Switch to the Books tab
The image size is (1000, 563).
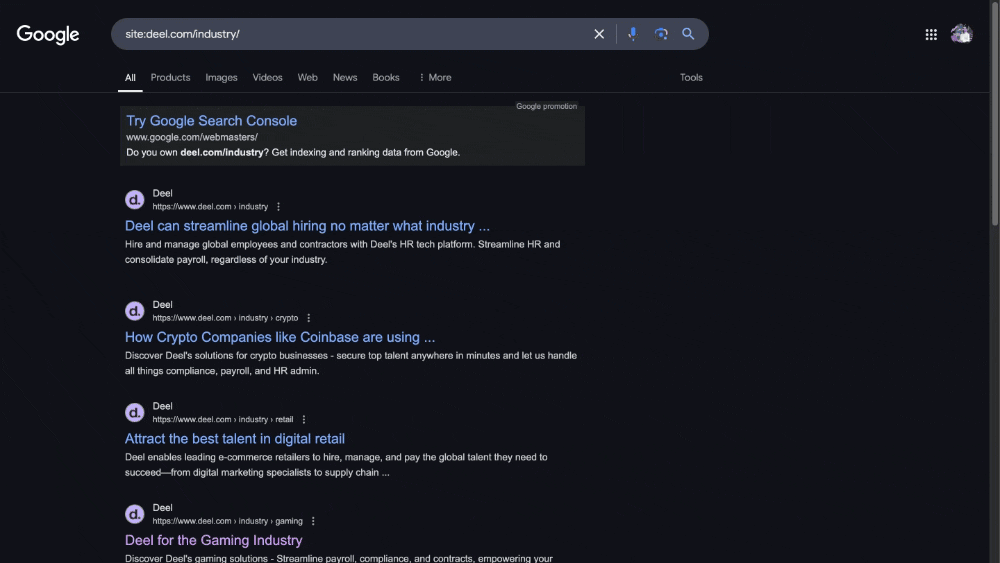[386, 78]
